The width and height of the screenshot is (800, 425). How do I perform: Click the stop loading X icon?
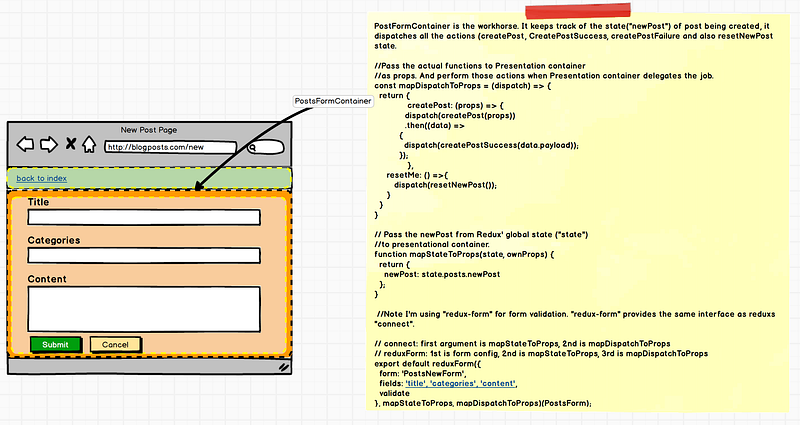(x=70, y=144)
